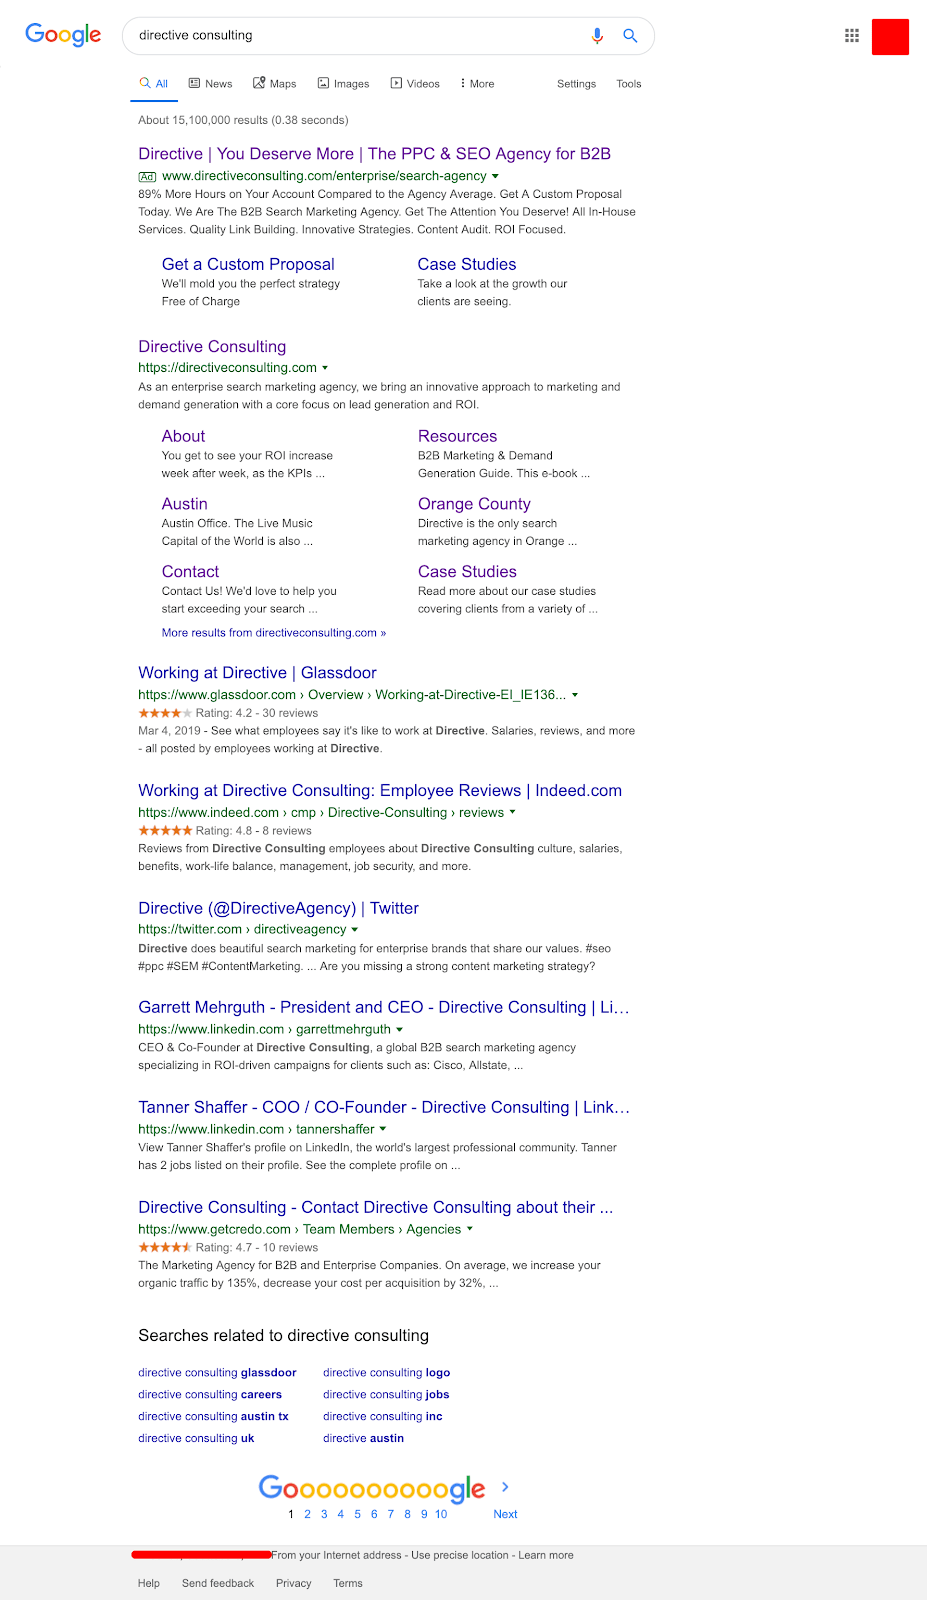
Task: Click related search directive consulting jobs
Action: click(x=386, y=1395)
